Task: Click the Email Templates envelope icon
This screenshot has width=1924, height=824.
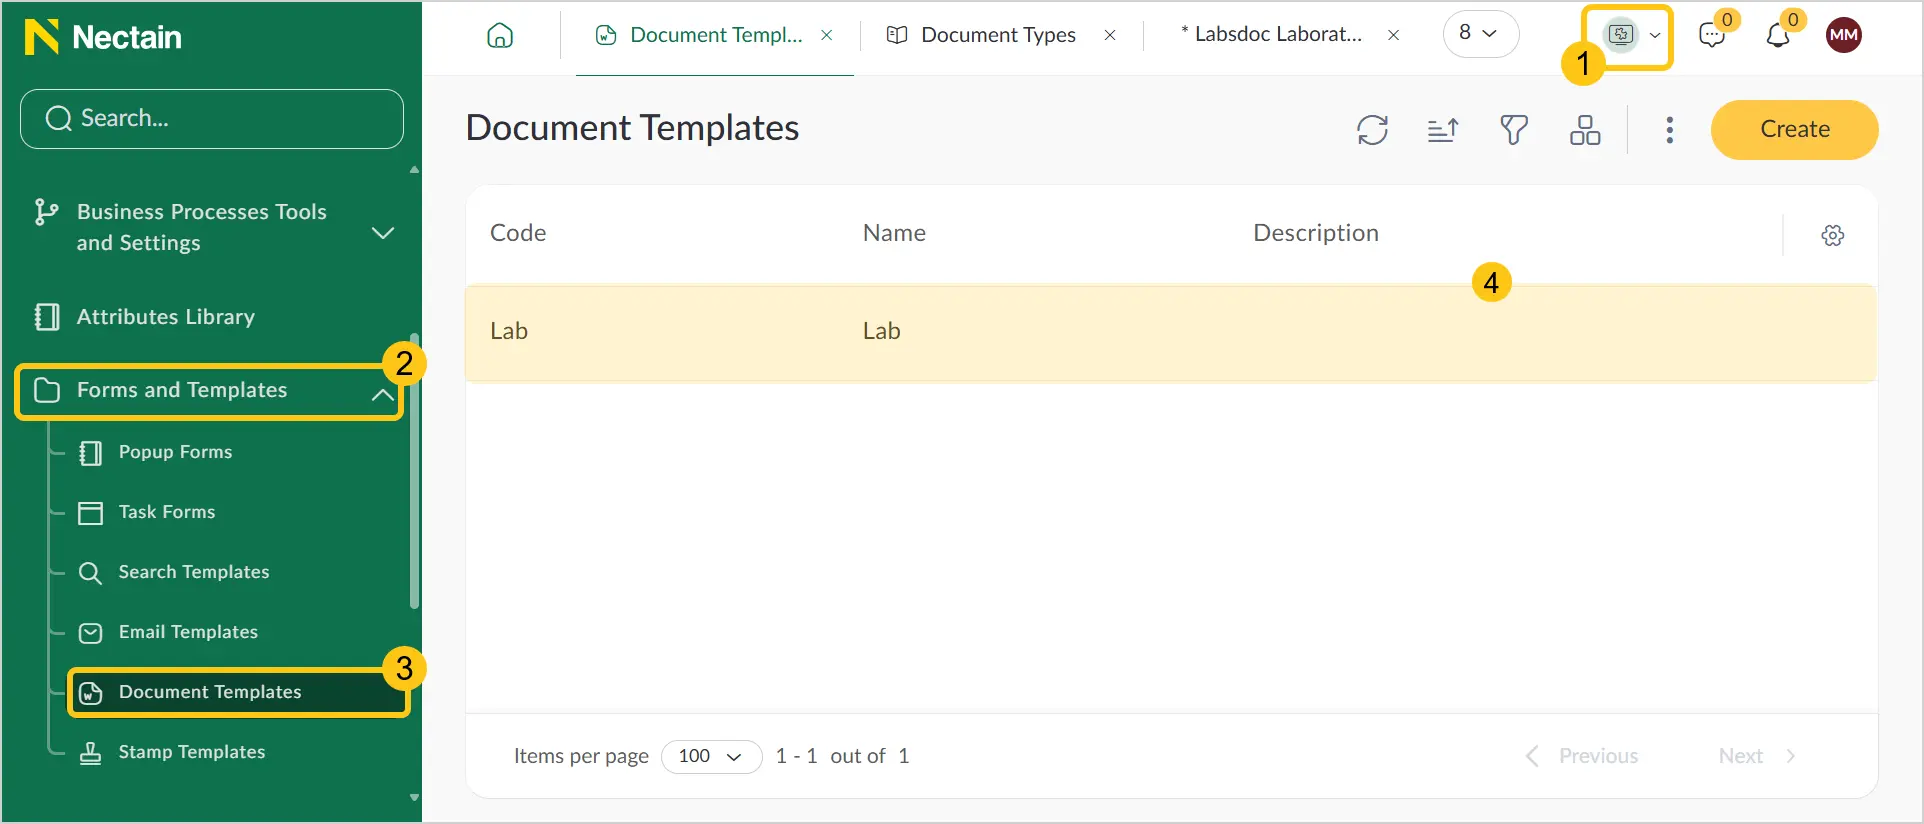Action: pyautogui.click(x=90, y=633)
